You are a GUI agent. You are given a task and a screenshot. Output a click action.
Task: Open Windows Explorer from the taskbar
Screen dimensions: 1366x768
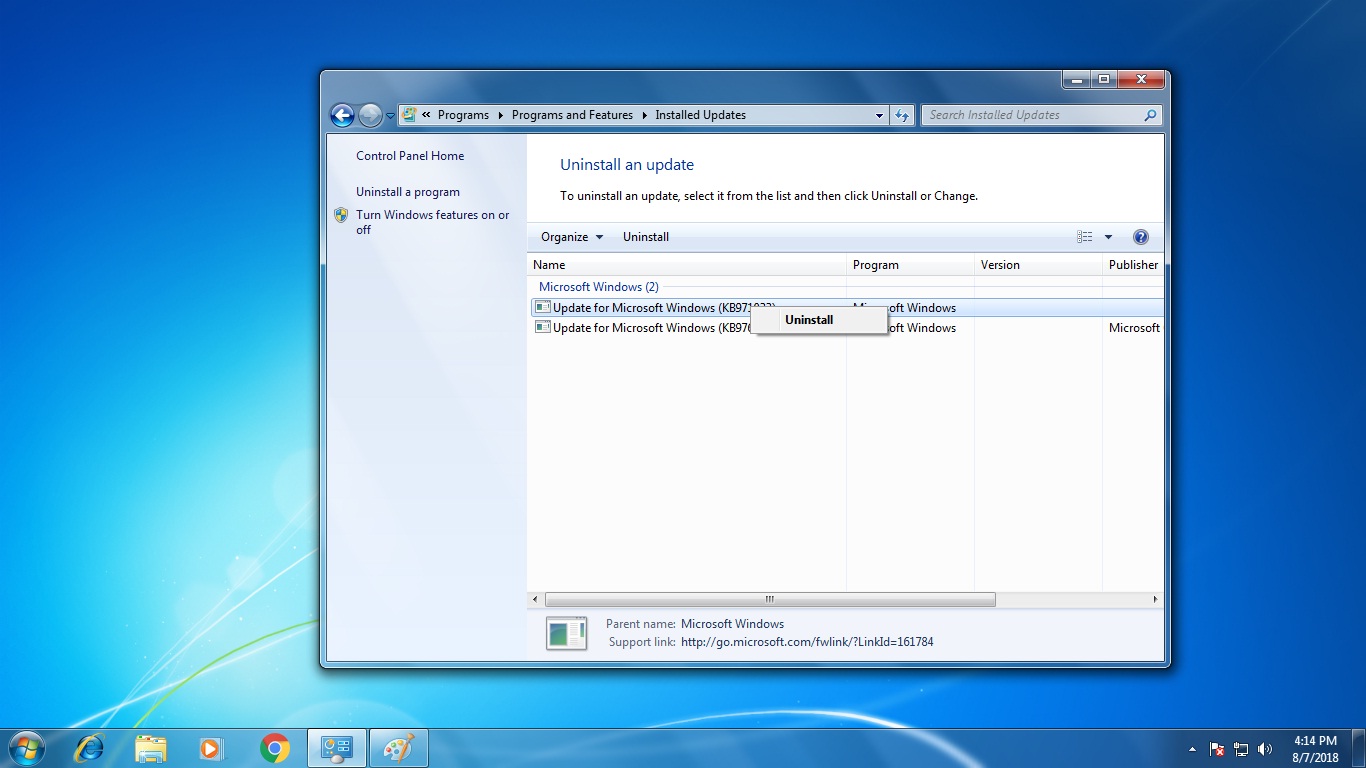(x=150, y=747)
